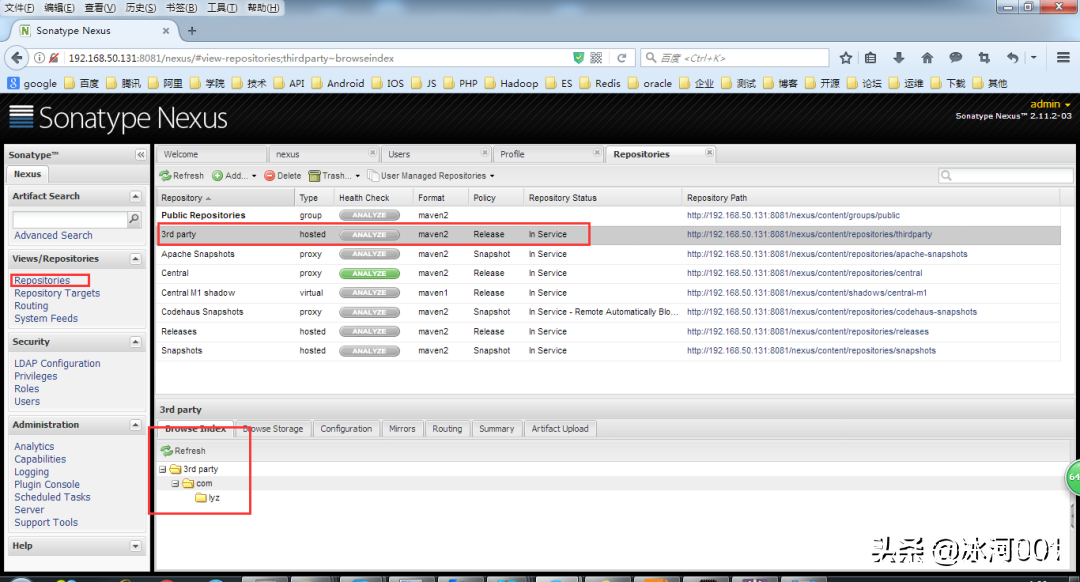
Task: Click the QR code icon in address bar
Action: coord(596,58)
